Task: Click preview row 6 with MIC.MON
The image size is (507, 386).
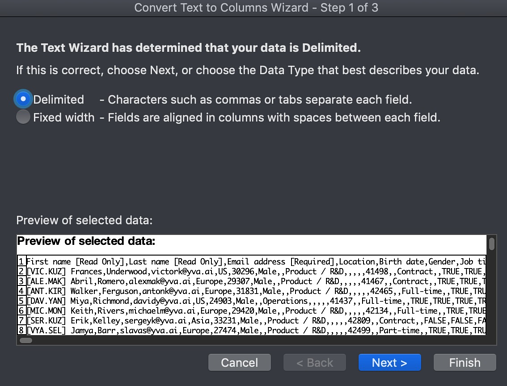Action: pos(252,311)
